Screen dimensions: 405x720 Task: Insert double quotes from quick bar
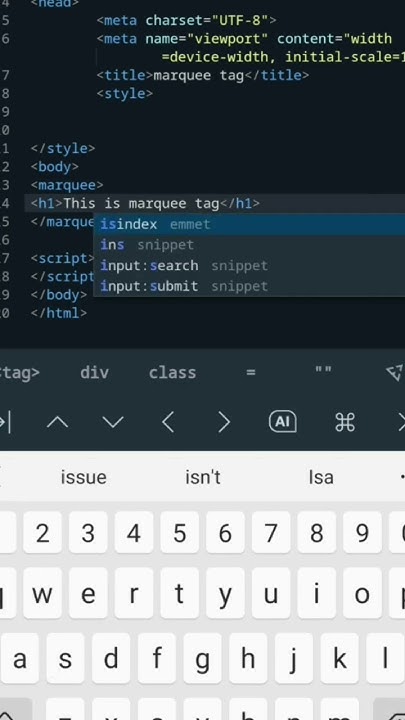(323, 370)
